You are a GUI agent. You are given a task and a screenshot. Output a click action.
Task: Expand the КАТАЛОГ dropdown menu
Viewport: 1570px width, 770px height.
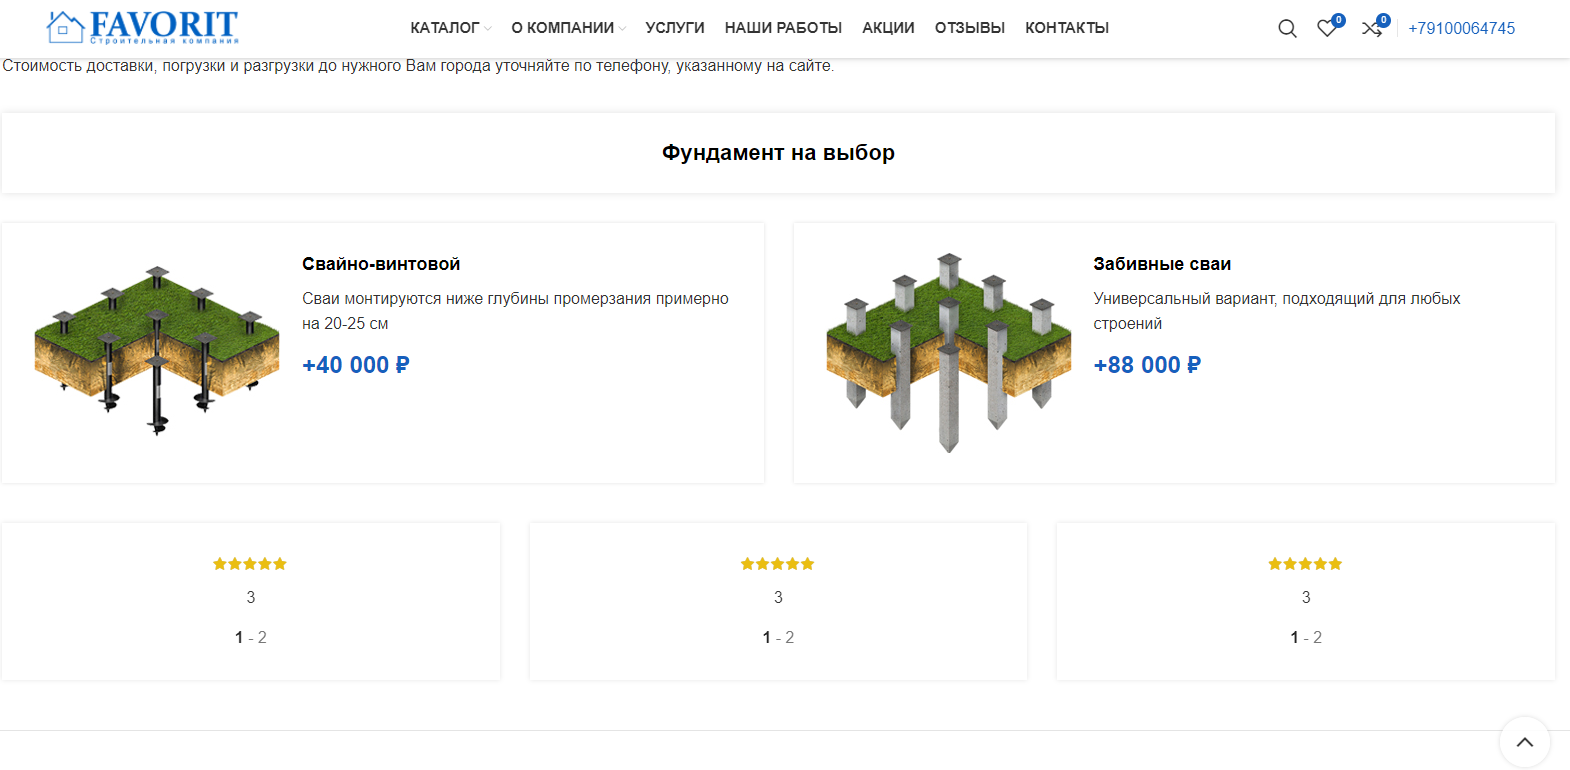tap(450, 28)
